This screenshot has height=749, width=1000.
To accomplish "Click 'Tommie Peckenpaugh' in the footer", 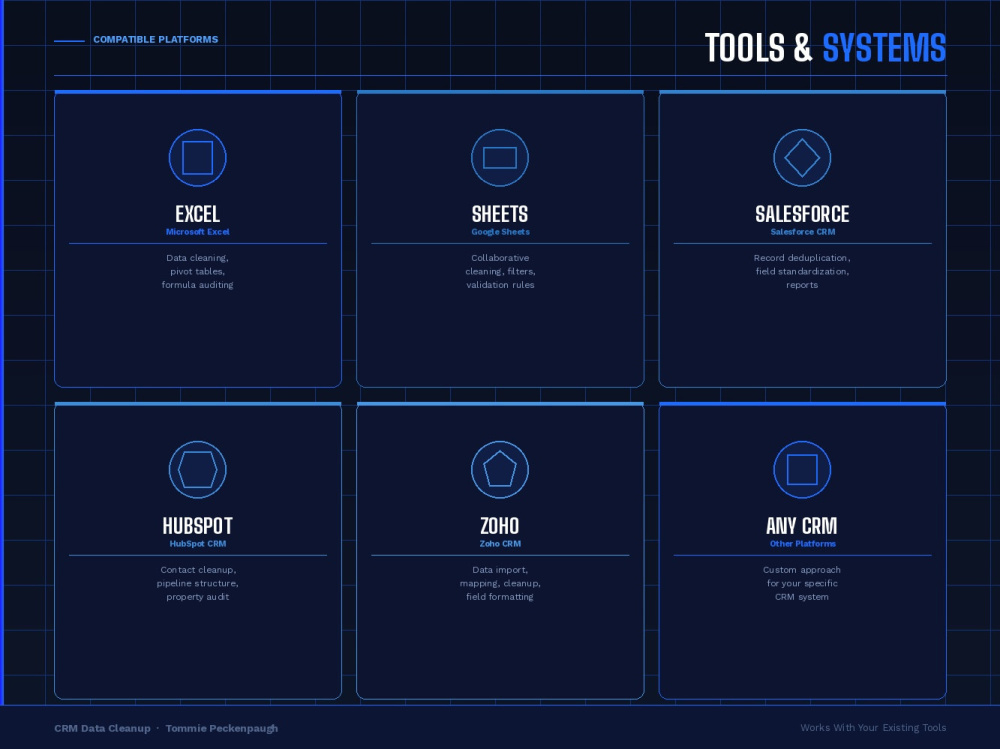I will (222, 728).
